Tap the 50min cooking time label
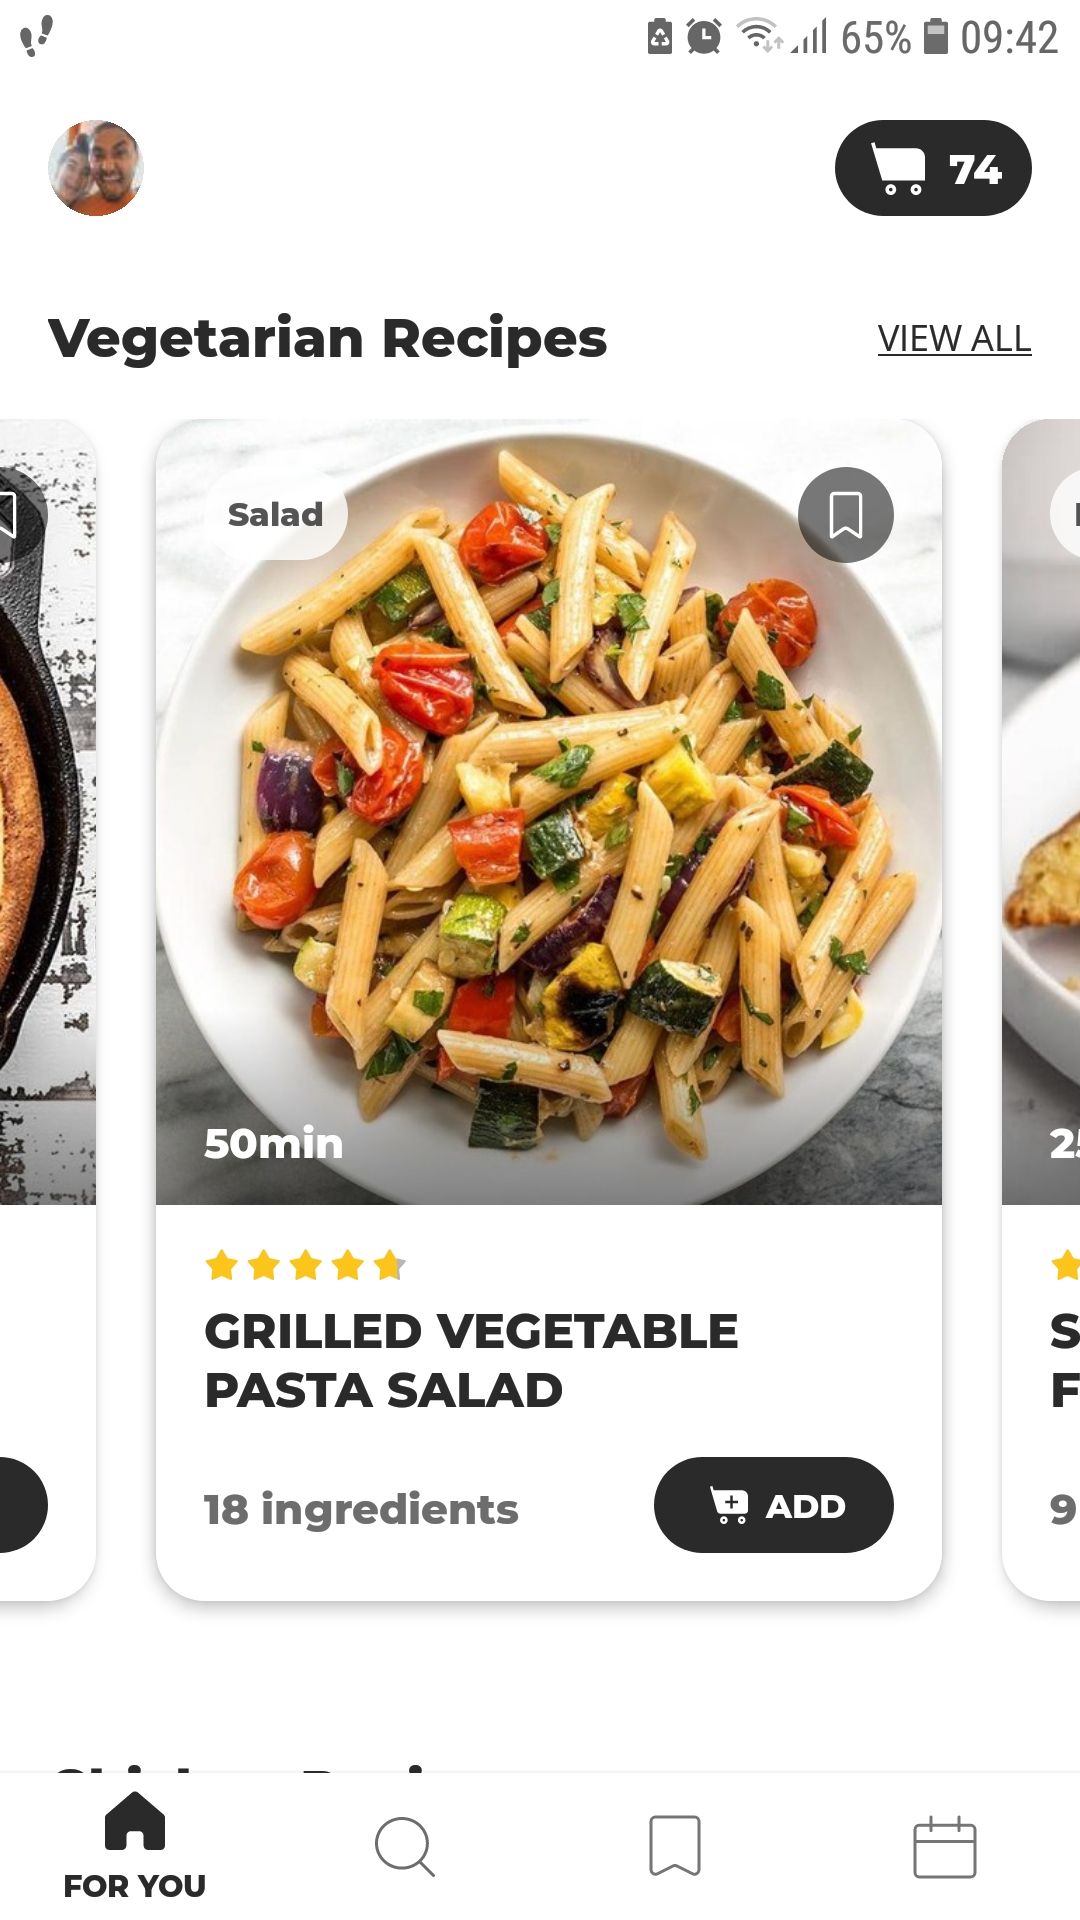Viewport: 1080px width, 1920px height. [273, 1143]
